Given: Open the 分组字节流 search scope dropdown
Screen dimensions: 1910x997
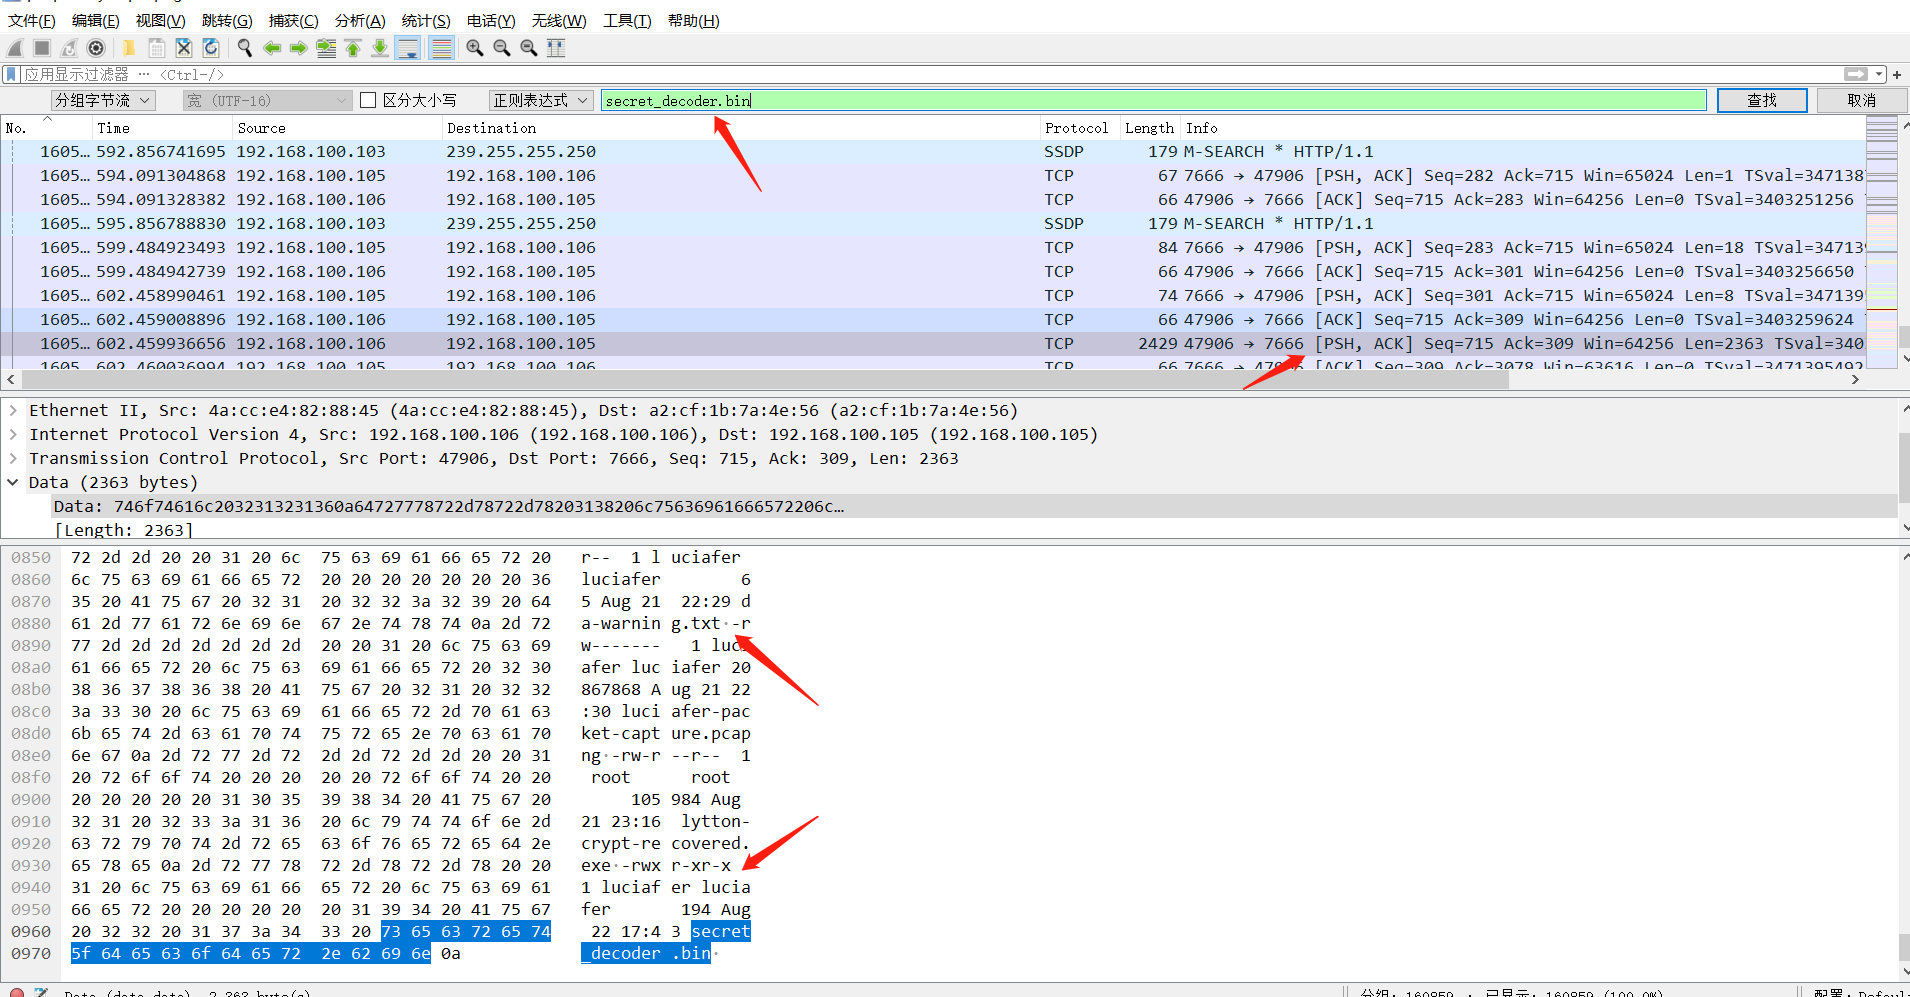Looking at the screenshot, I should pyautogui.click(x=103, y=100).
